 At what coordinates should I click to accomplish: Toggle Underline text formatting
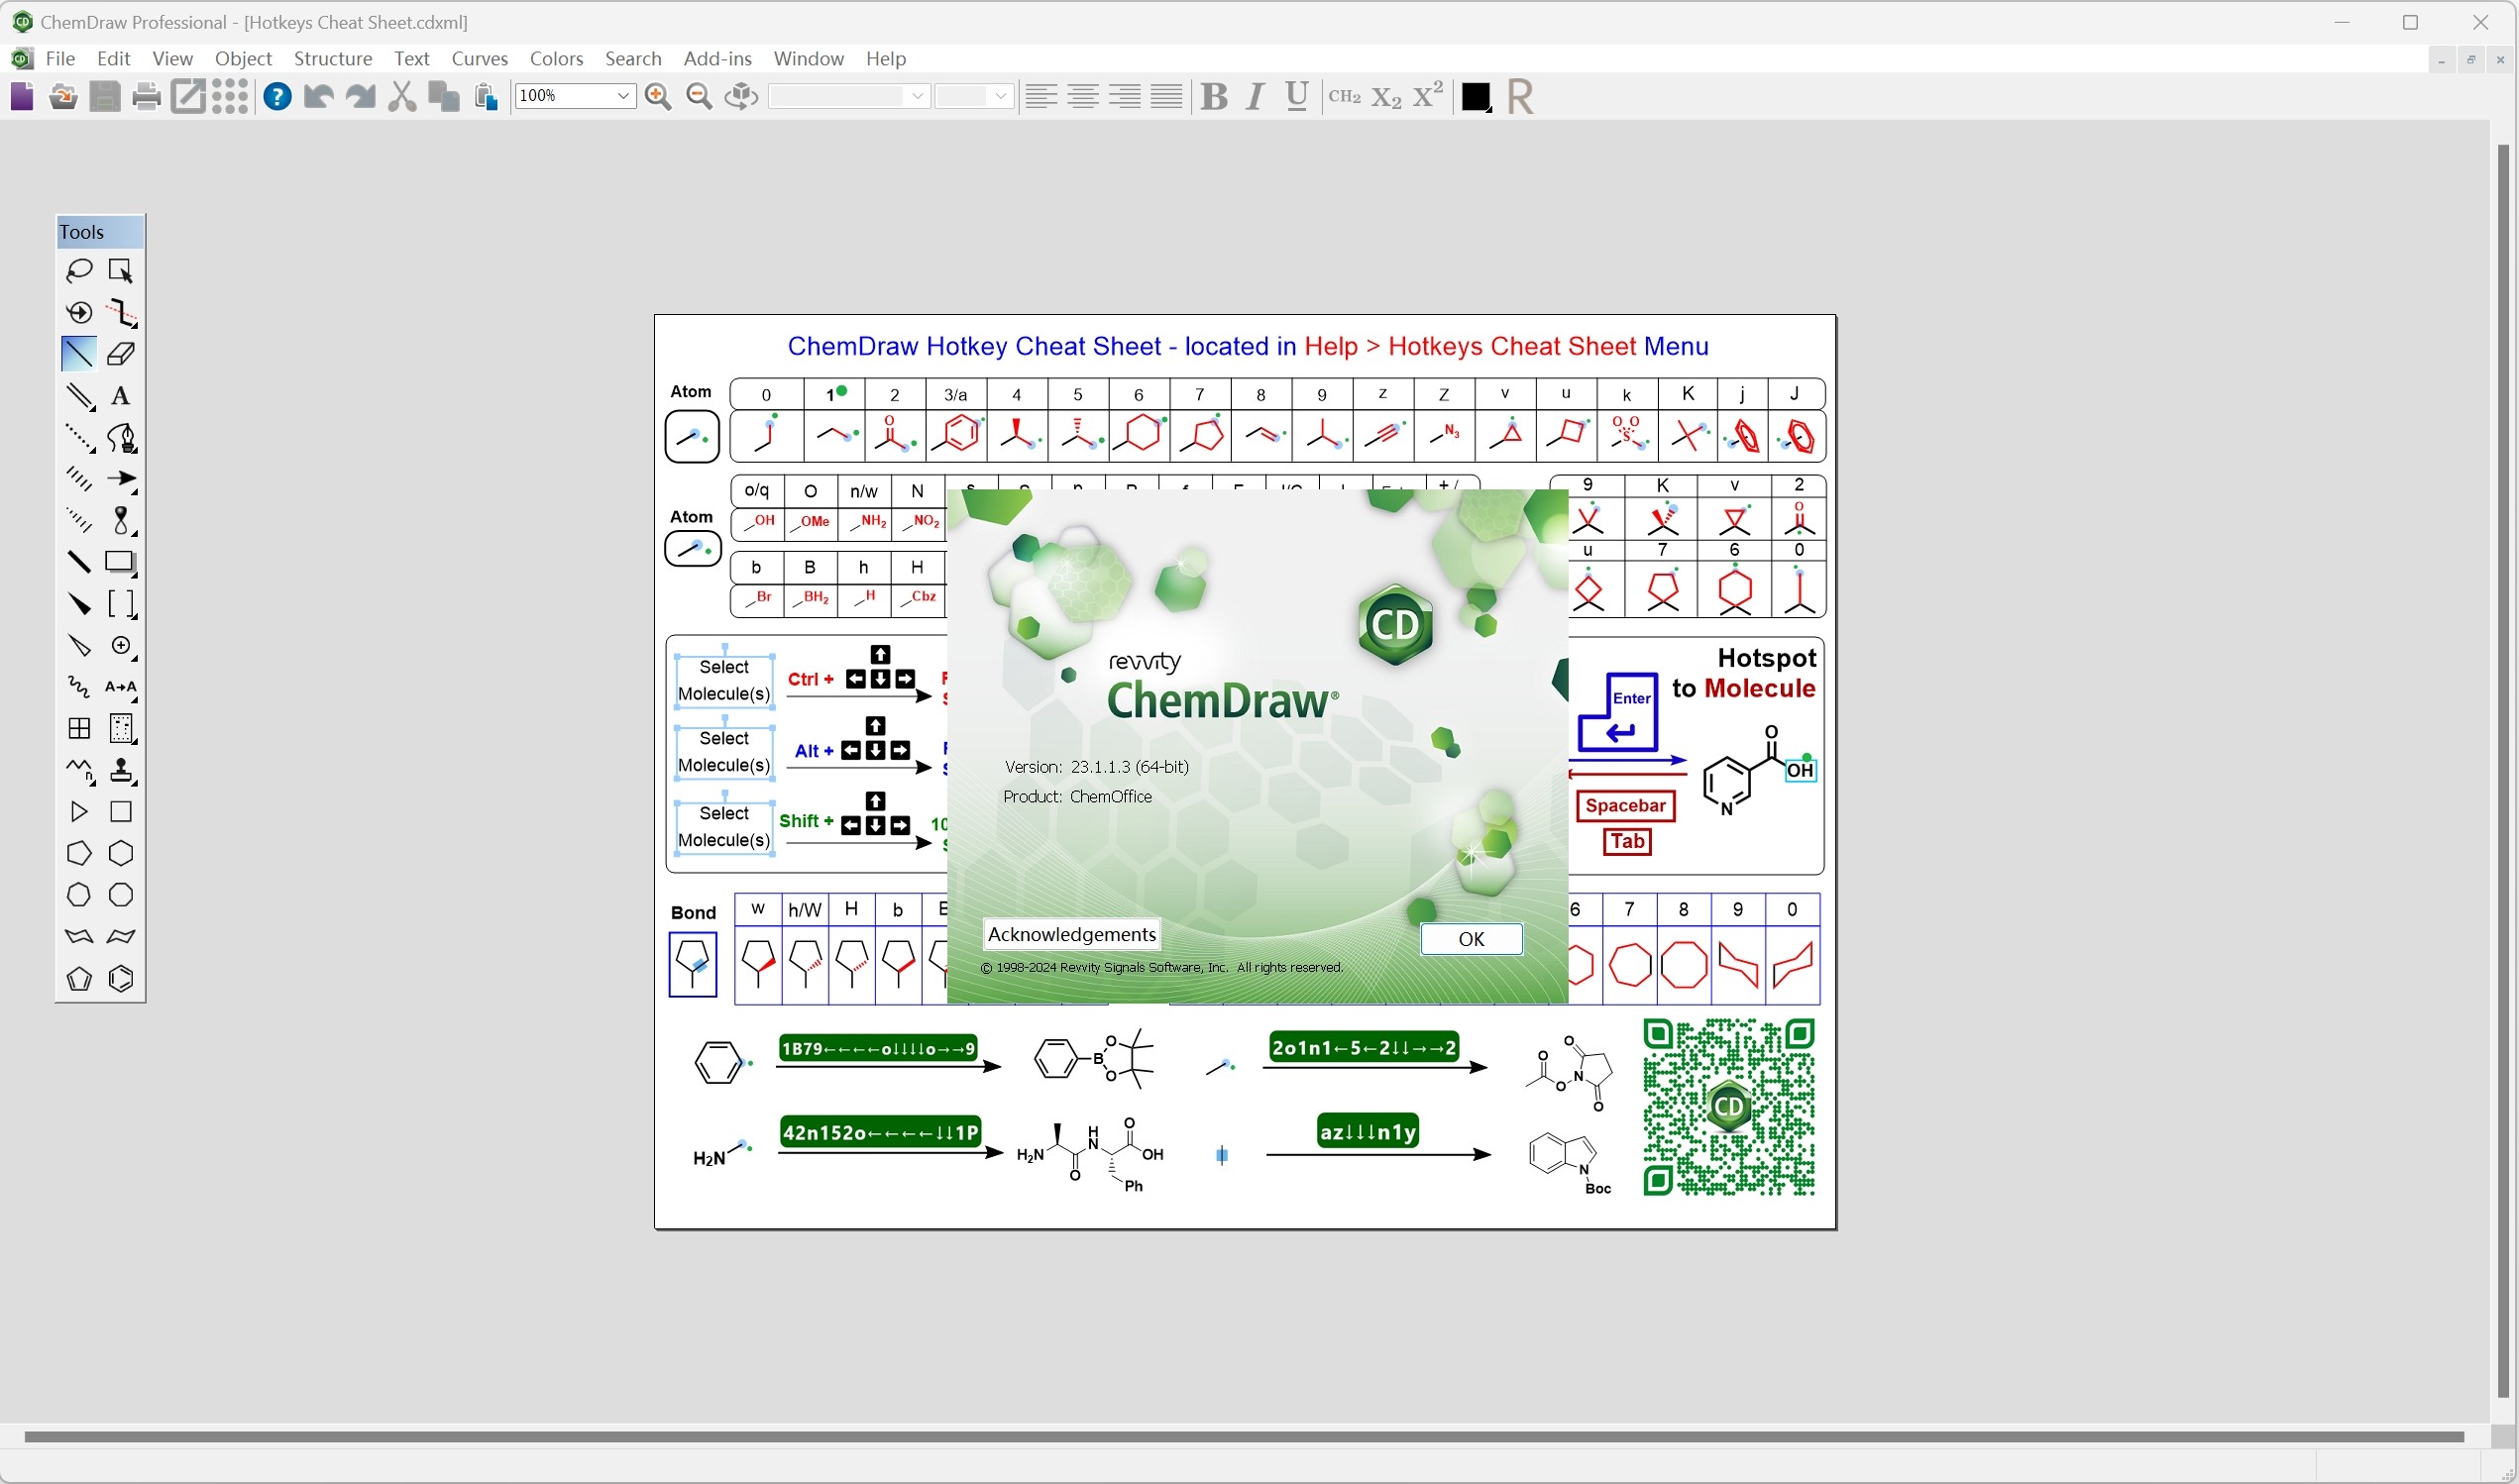(x=1297, y=96)
